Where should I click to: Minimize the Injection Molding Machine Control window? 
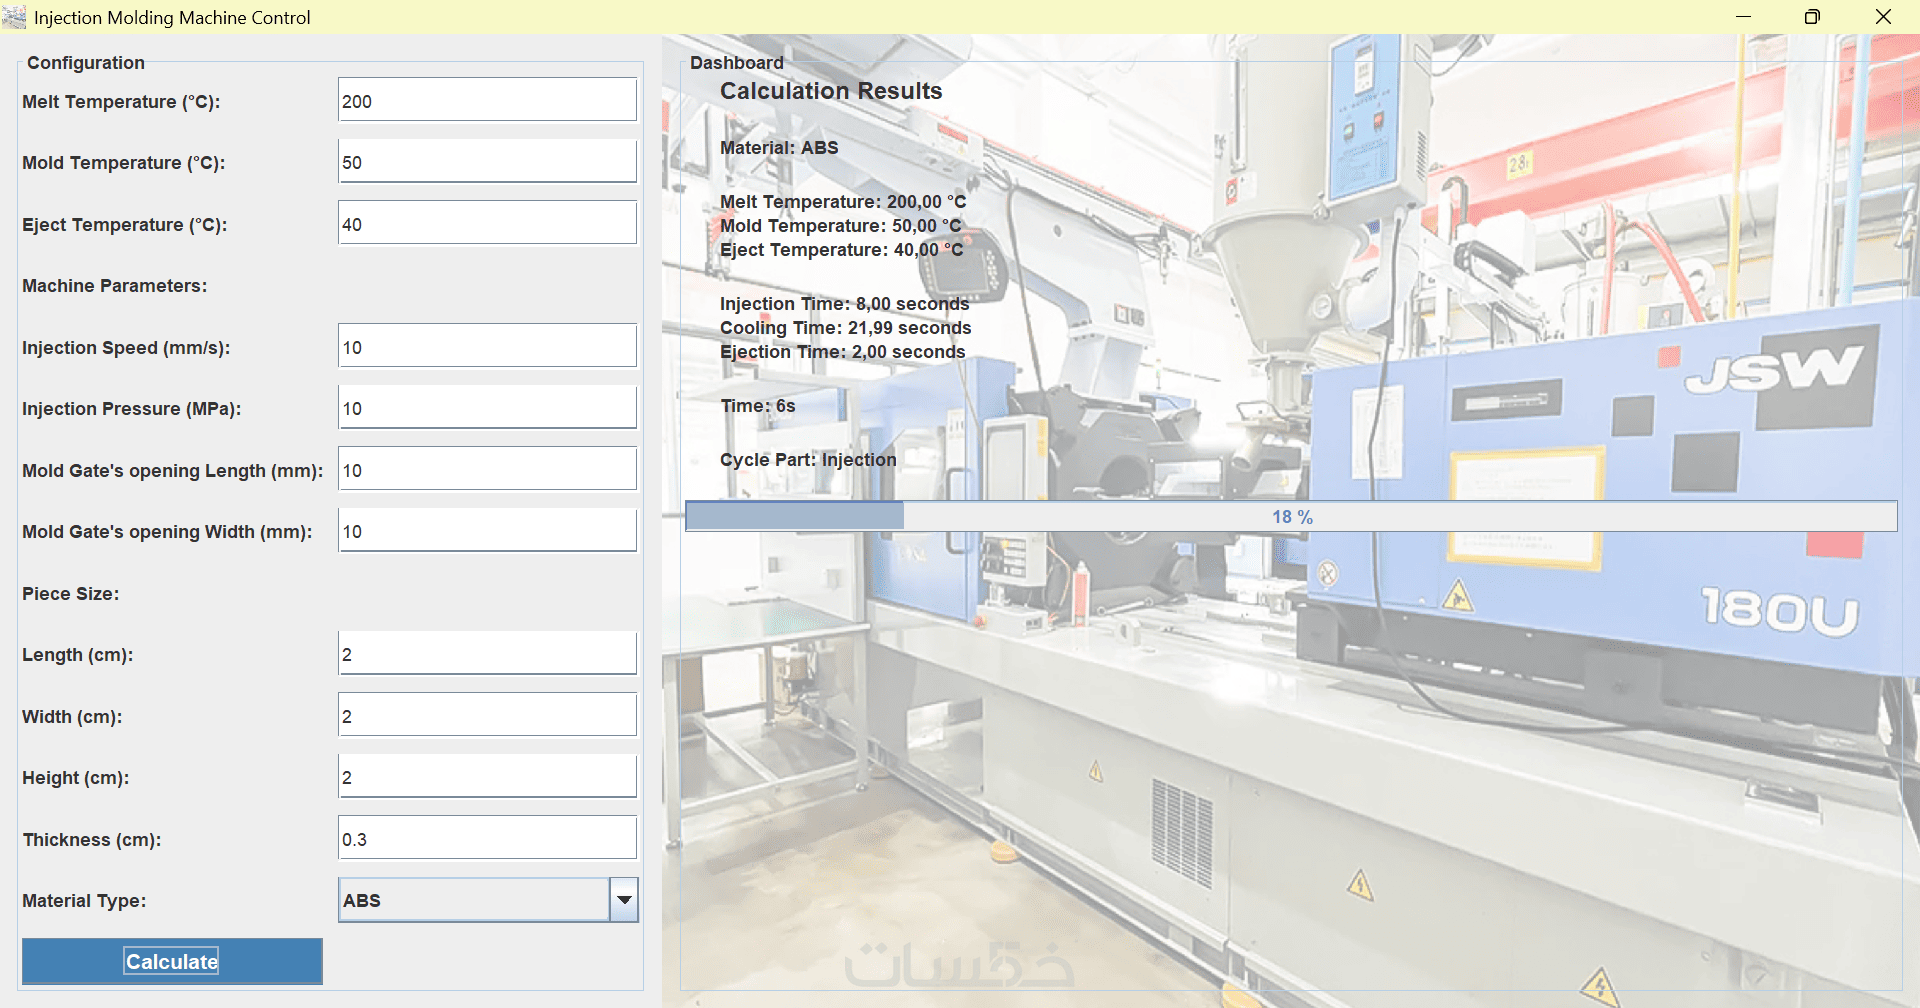click(x=1744, y=17)
